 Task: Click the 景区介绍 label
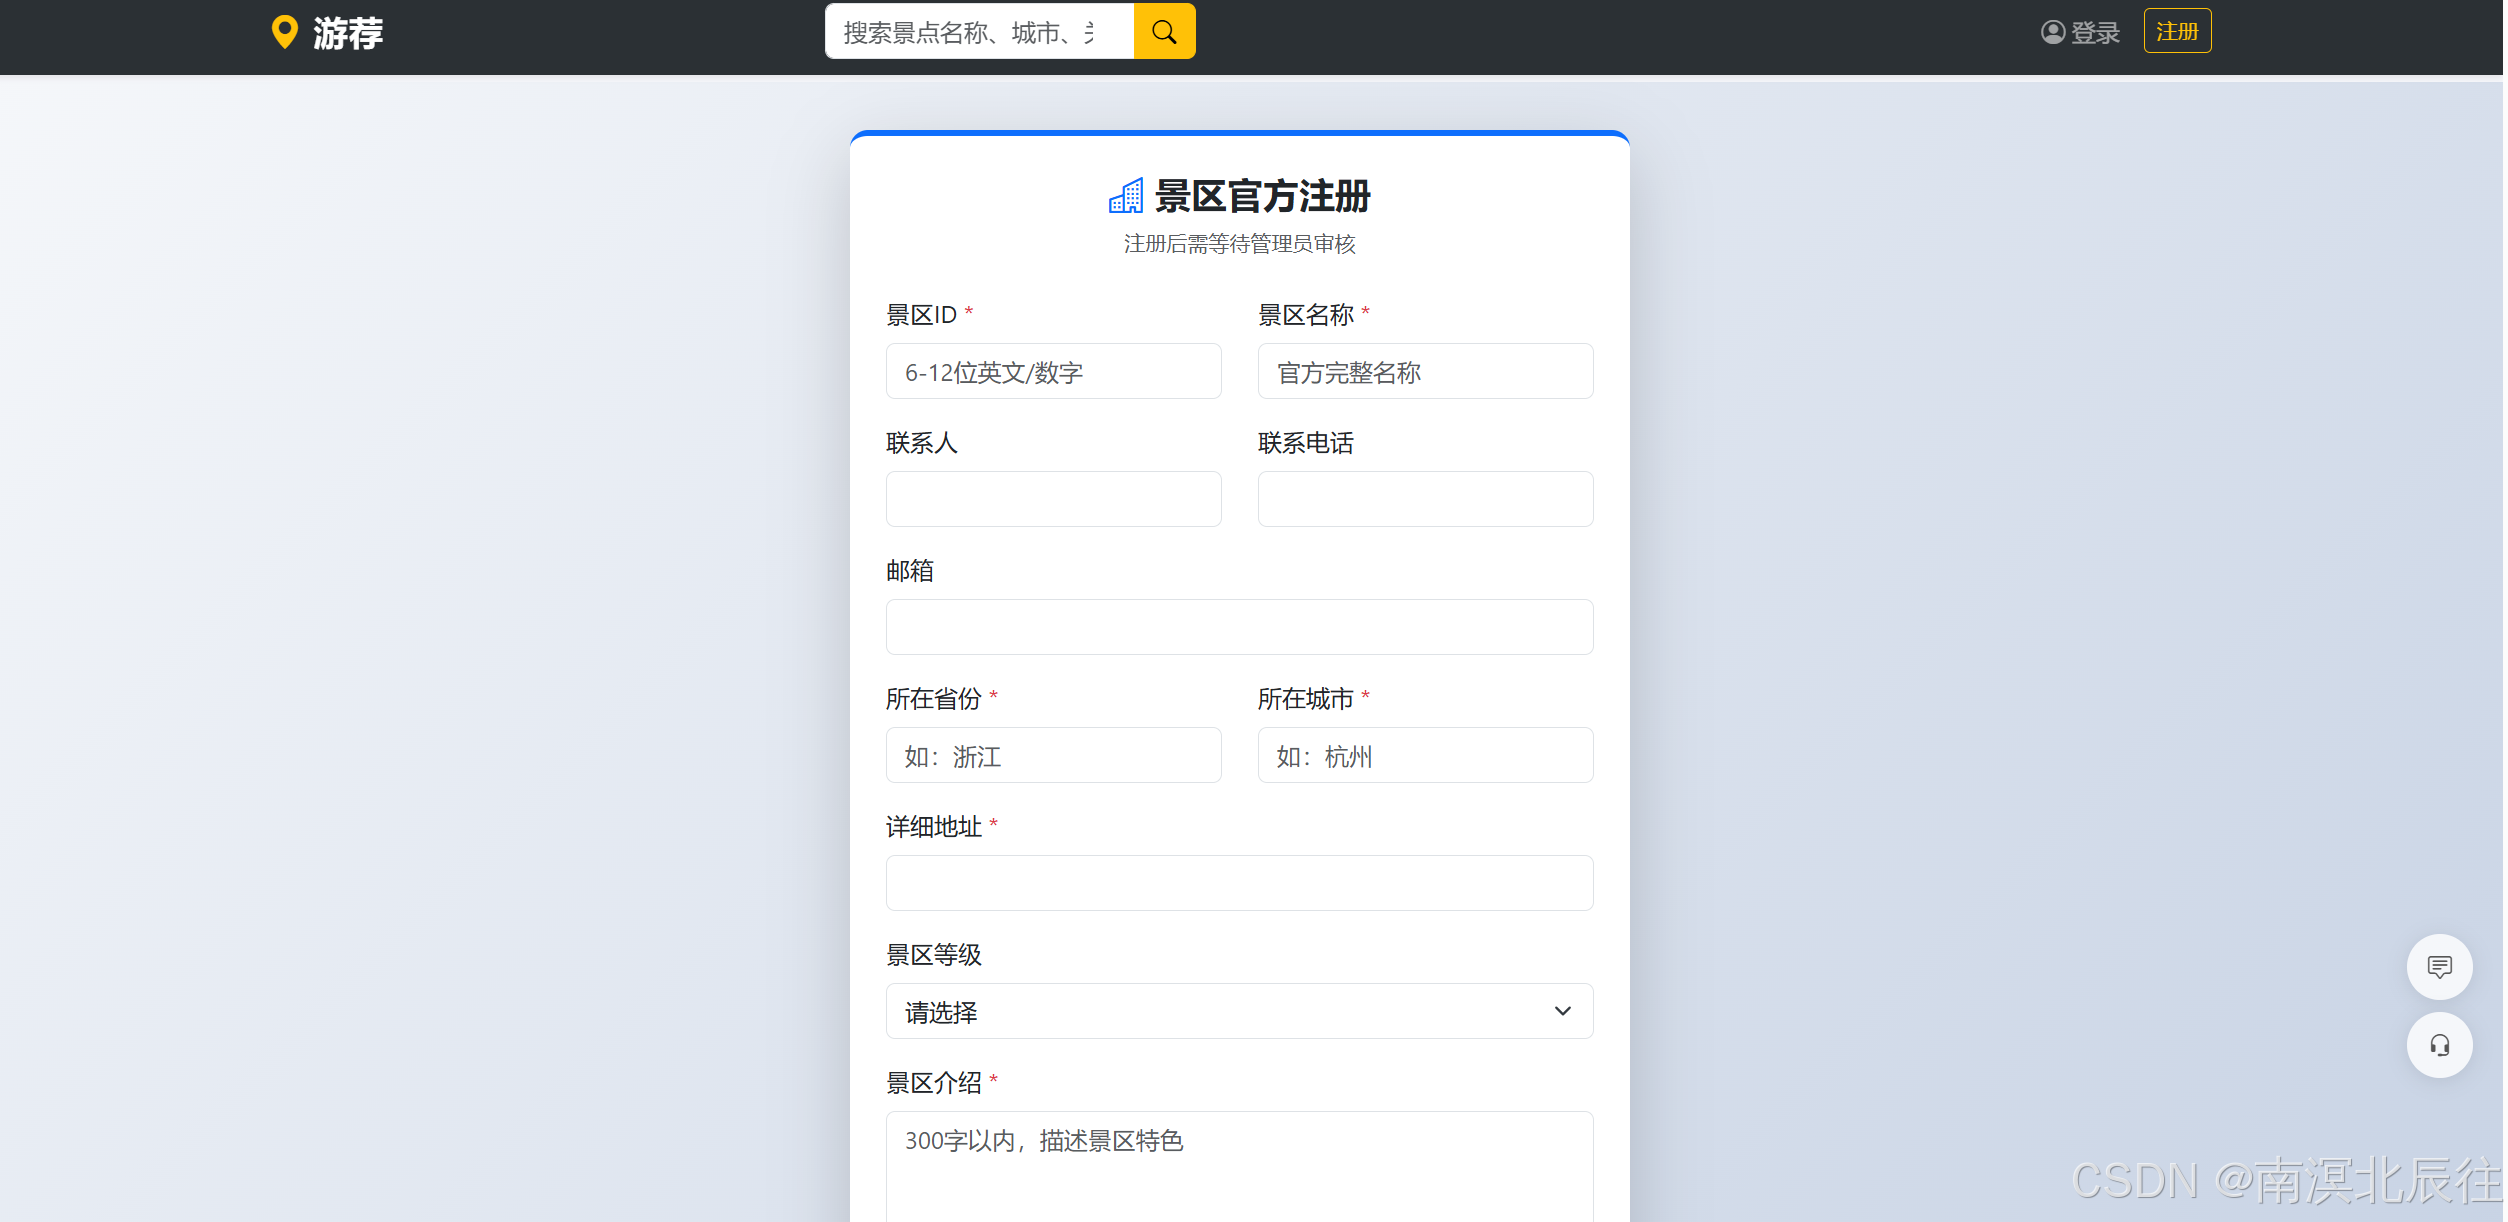933,1083
